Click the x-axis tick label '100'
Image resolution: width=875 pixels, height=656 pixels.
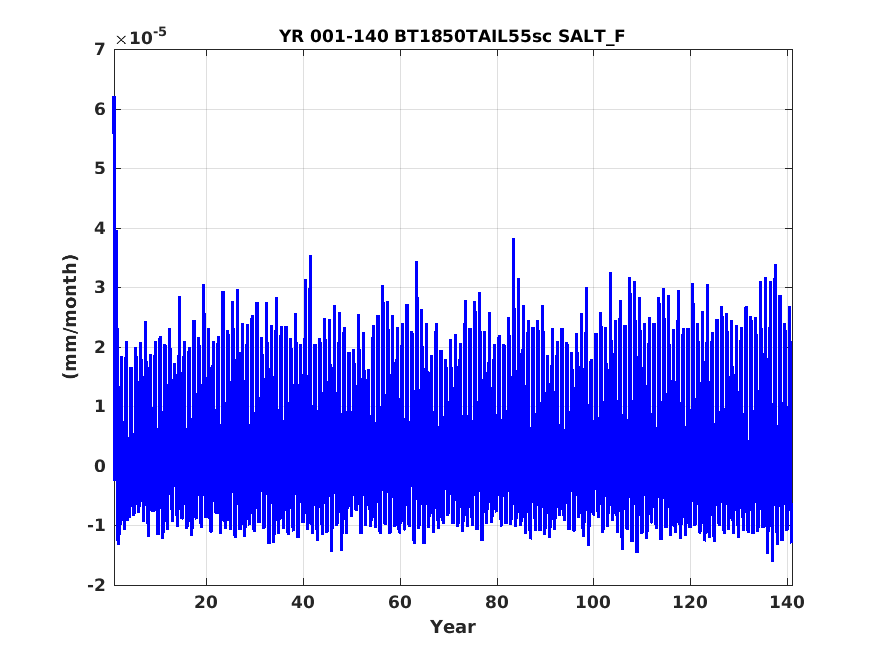593,602
